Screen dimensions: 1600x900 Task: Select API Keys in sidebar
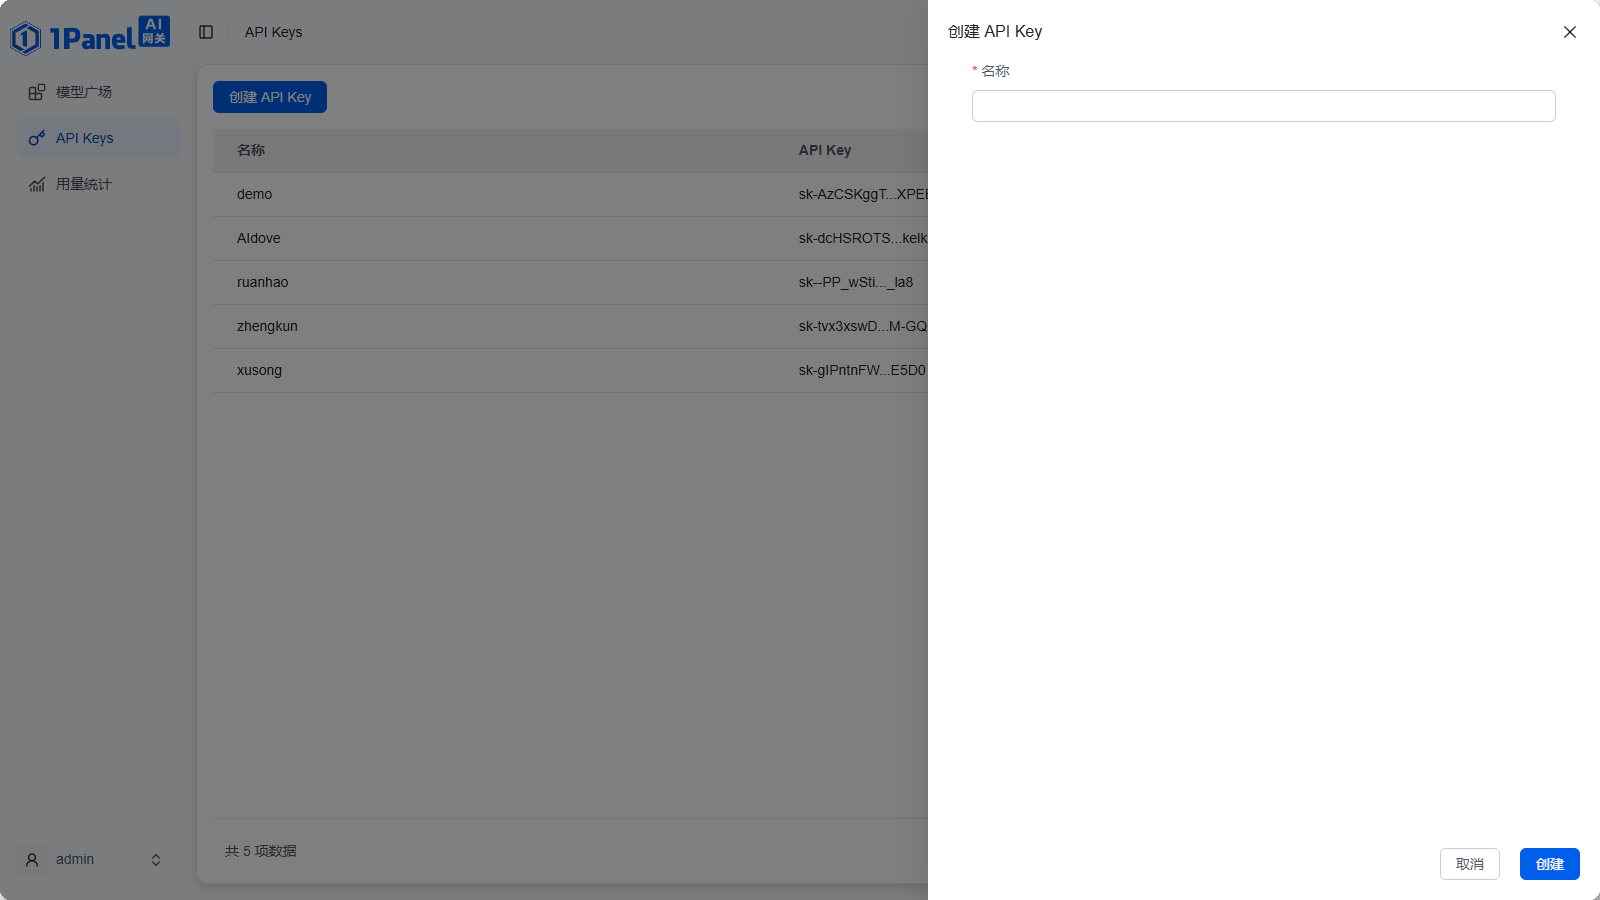coord(98,138)
